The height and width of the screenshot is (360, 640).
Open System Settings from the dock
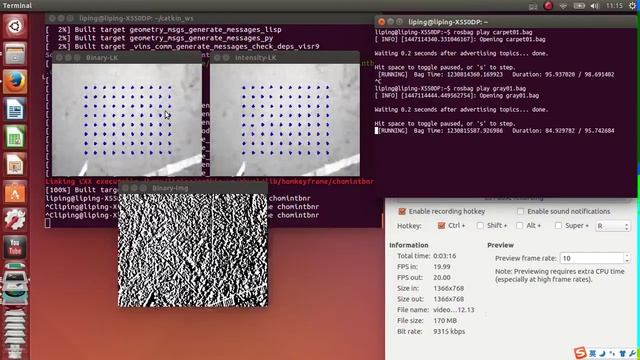click(15, 220)
